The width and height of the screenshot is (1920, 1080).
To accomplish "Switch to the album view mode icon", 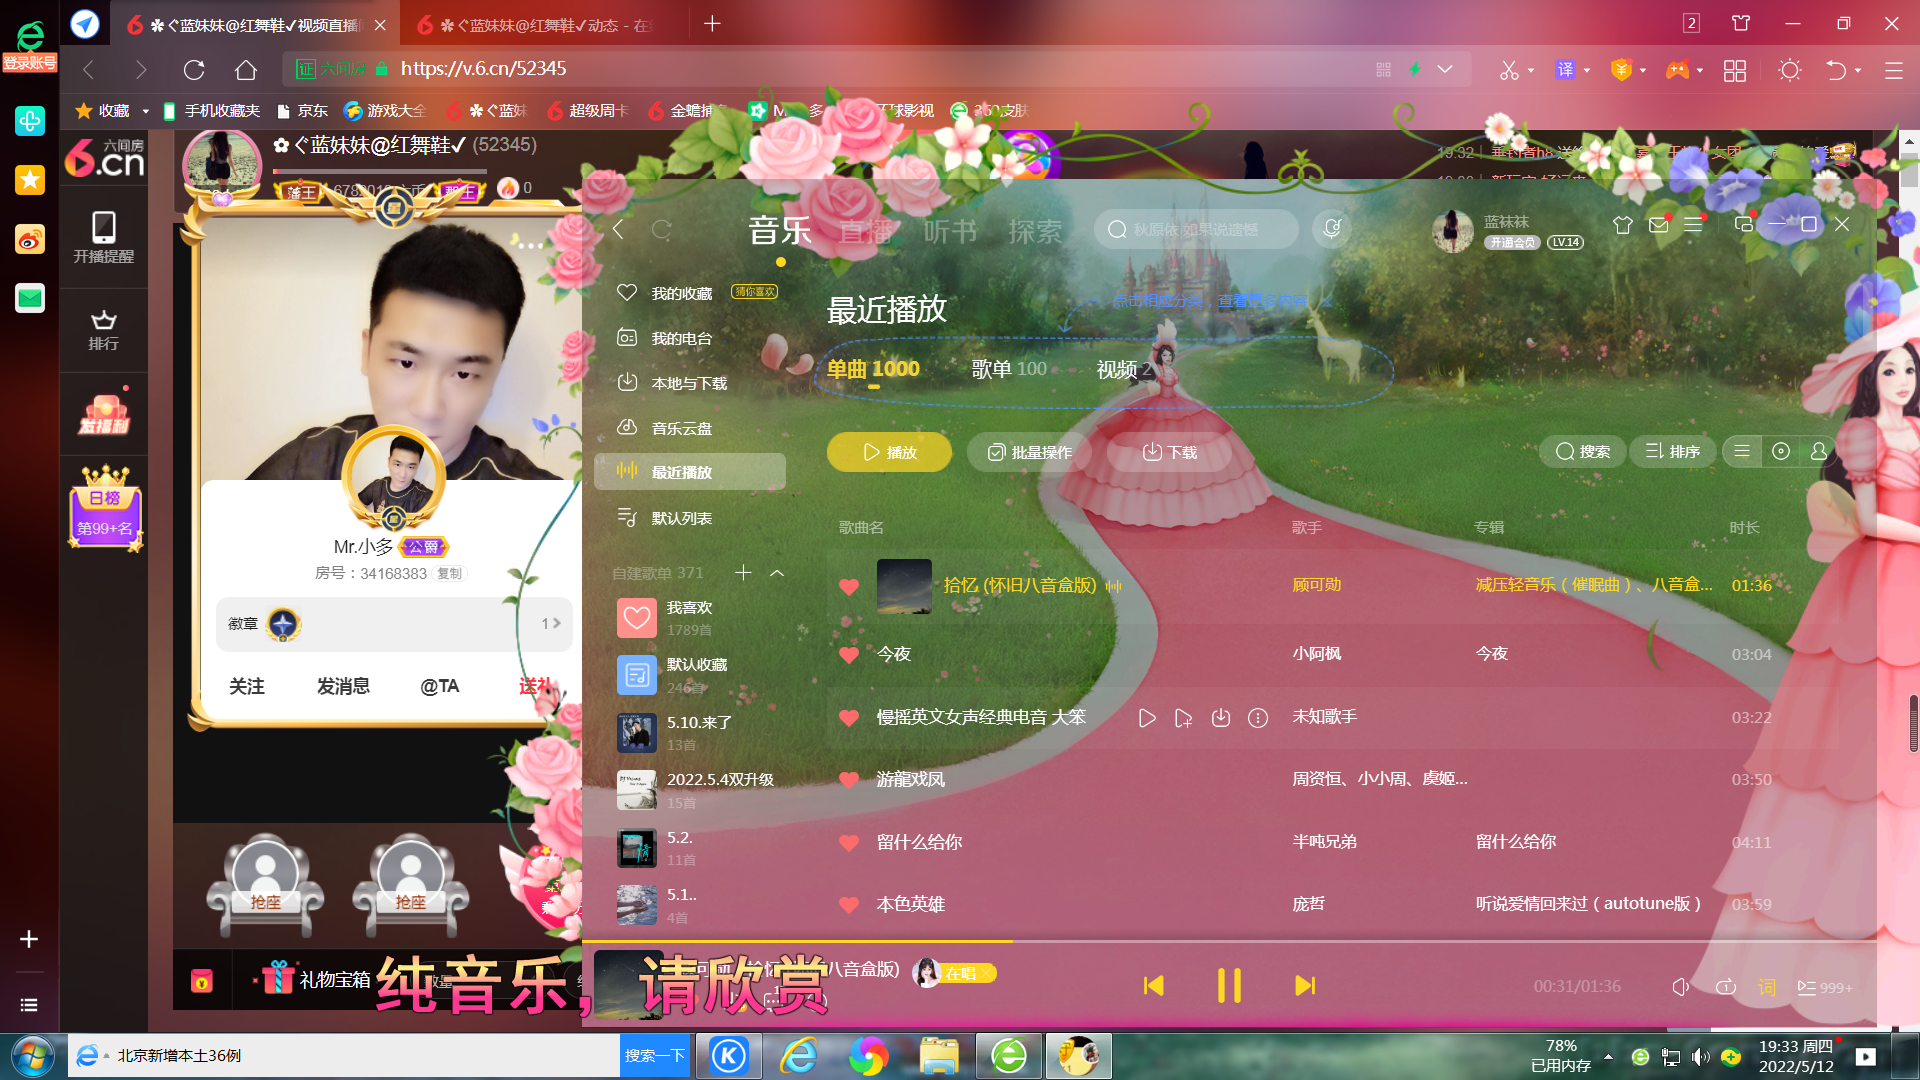I will (1781, 451).
